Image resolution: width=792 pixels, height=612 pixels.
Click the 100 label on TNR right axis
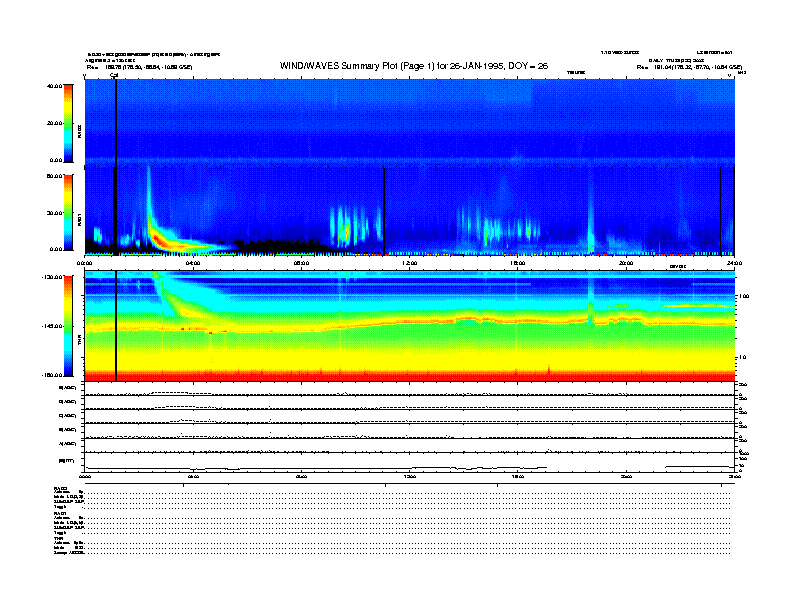(744, 296)
